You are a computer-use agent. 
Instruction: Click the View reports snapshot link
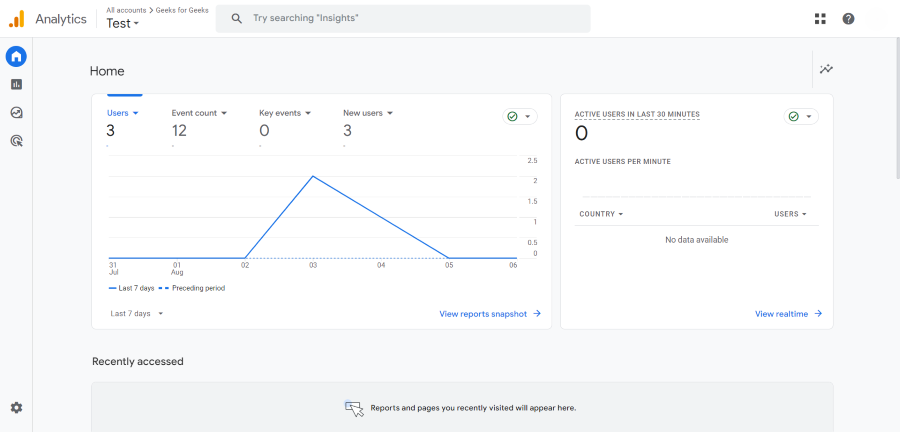coord(489,314)
